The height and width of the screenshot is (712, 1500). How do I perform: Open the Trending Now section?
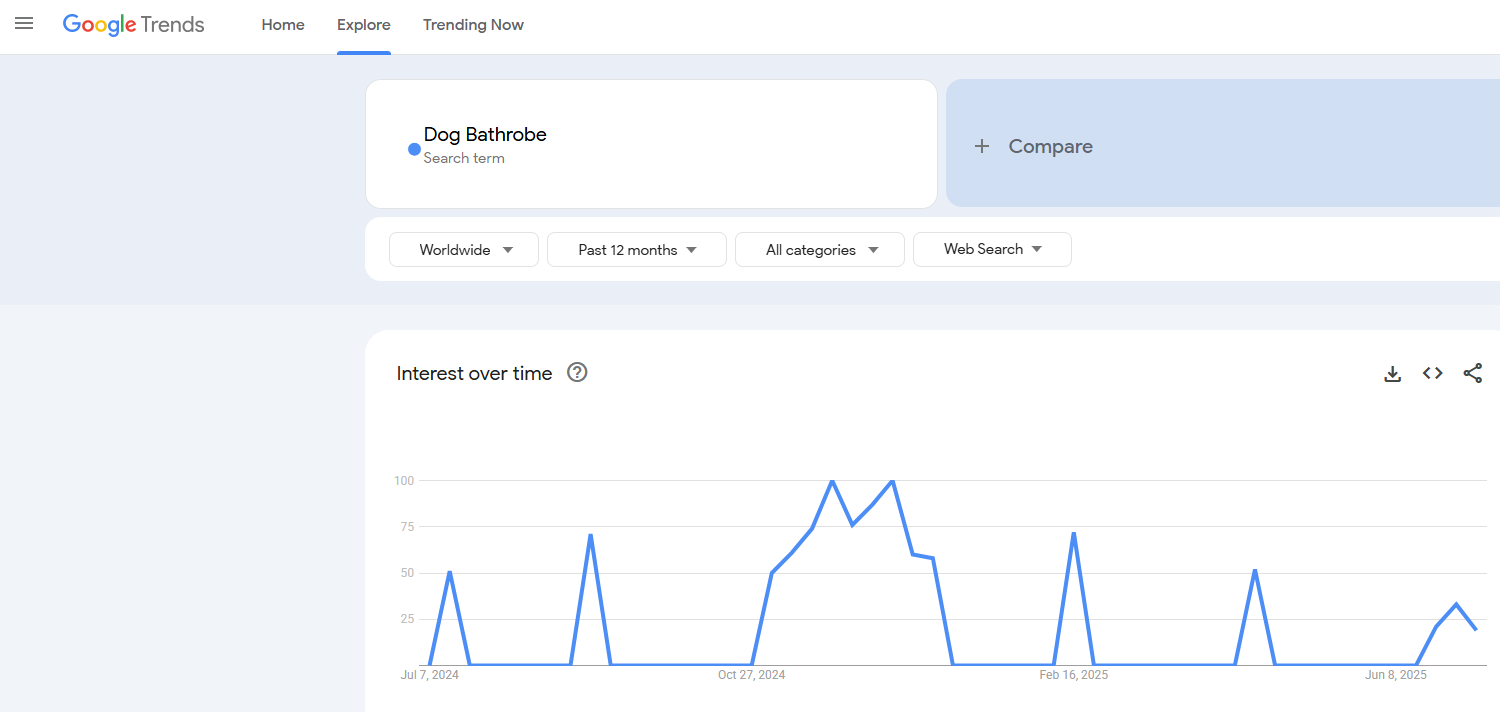pos(473,25)
